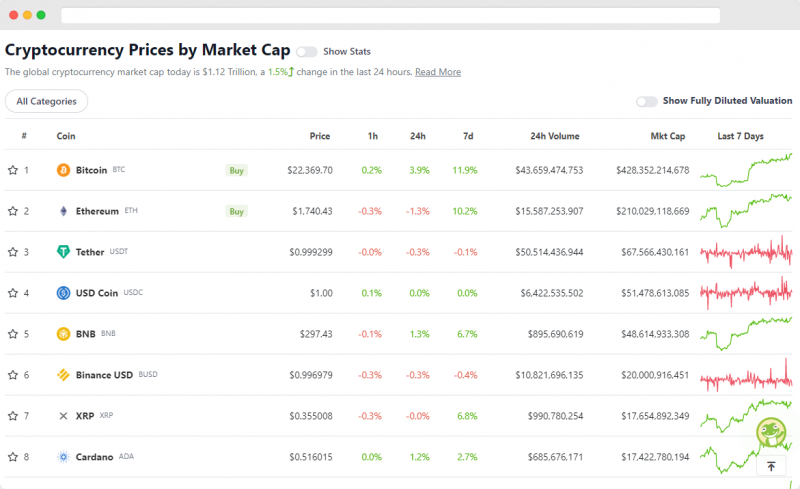Open the XRP coin link
This screenshot has height=489, width=800.
coord(85,415)
